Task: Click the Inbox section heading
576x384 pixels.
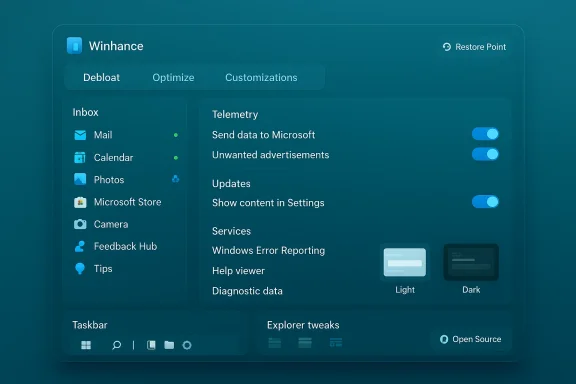Action: pos(85,112)
